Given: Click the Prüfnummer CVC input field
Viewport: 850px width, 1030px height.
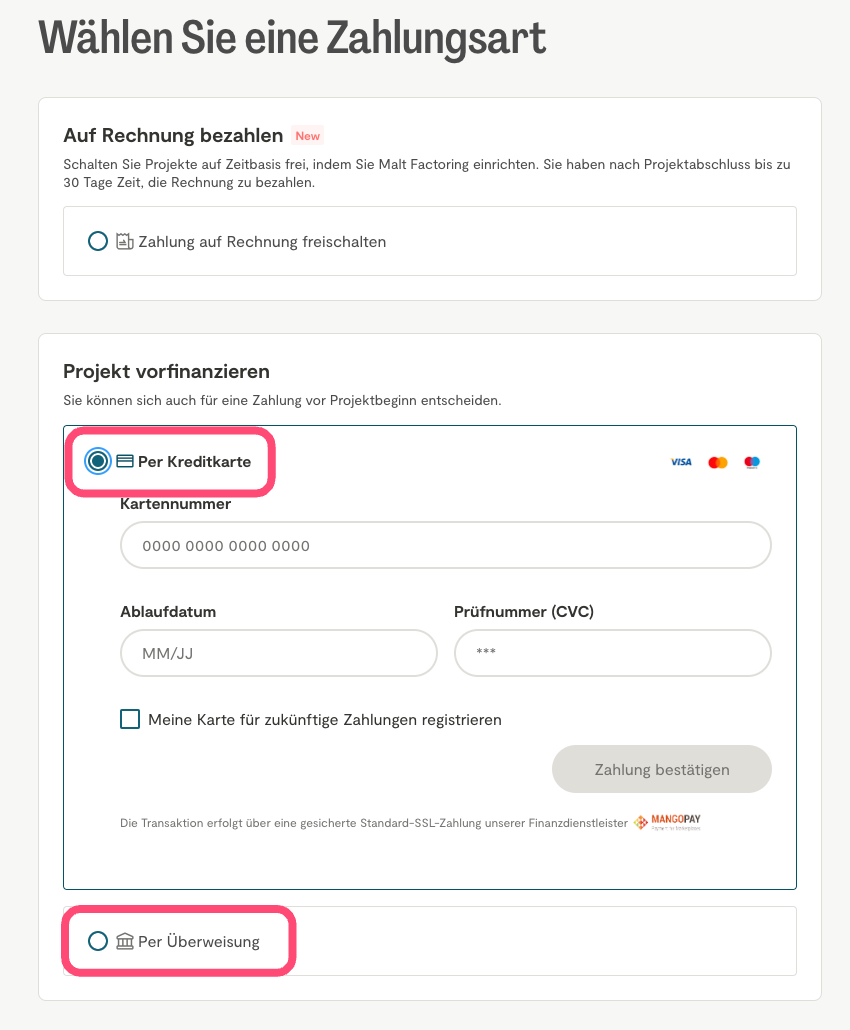Looking at the screenshot, I should (612, 654).
